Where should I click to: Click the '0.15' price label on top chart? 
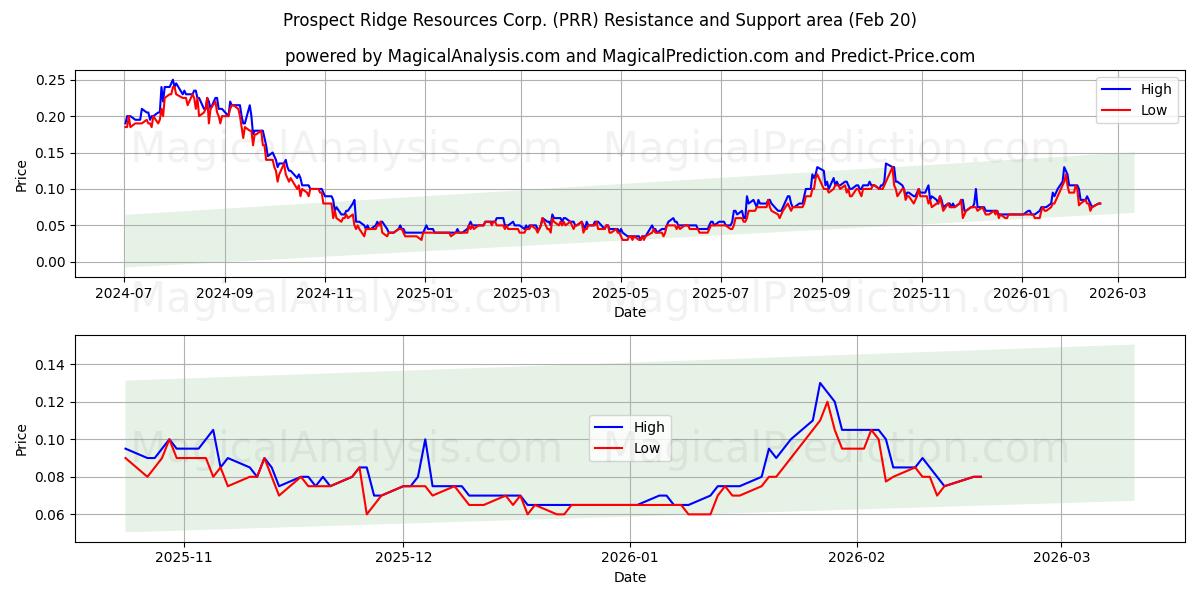click(52, 153)
